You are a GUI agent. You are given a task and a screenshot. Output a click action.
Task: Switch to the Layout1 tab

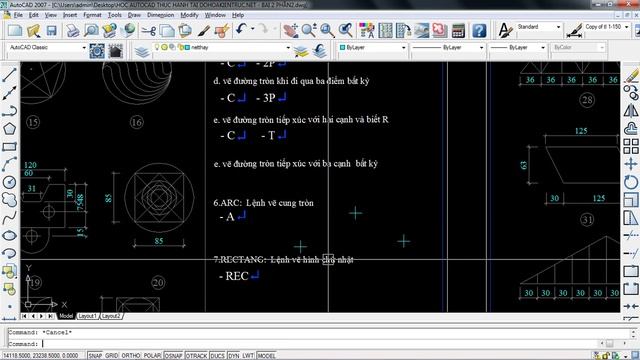tap(87, 316)
